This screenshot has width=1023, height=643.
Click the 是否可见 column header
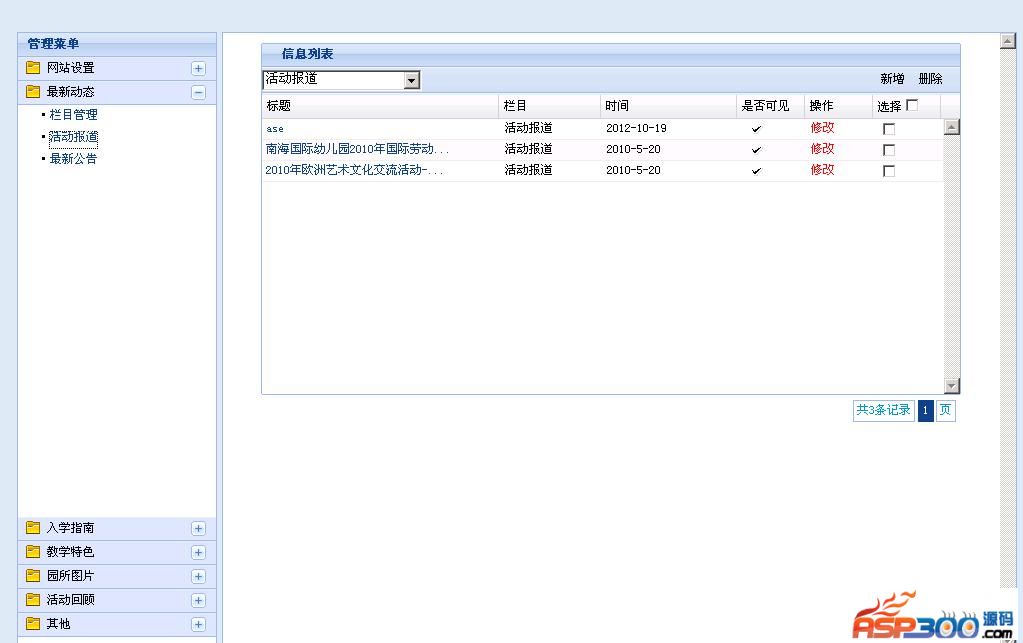tap(765, 106)
